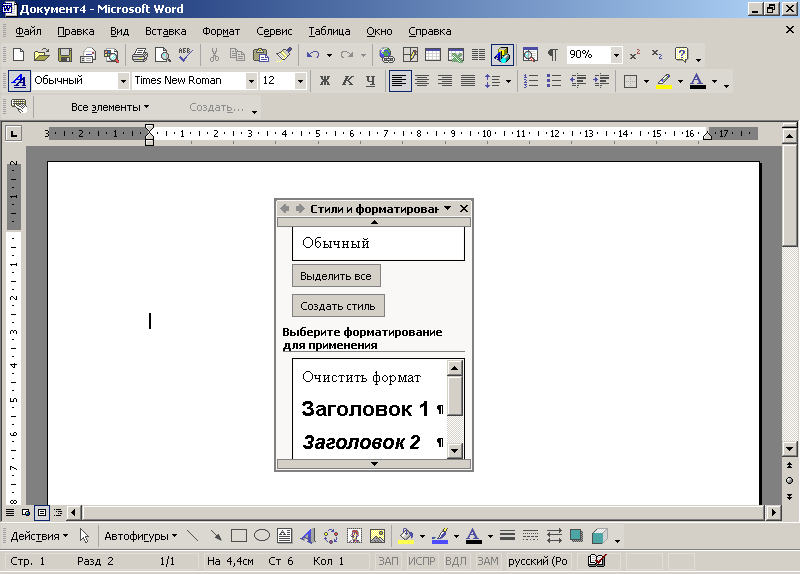Toggle Styles and Formatting pane button
This screenshot has width=800, height=574.
click(19, 81)
